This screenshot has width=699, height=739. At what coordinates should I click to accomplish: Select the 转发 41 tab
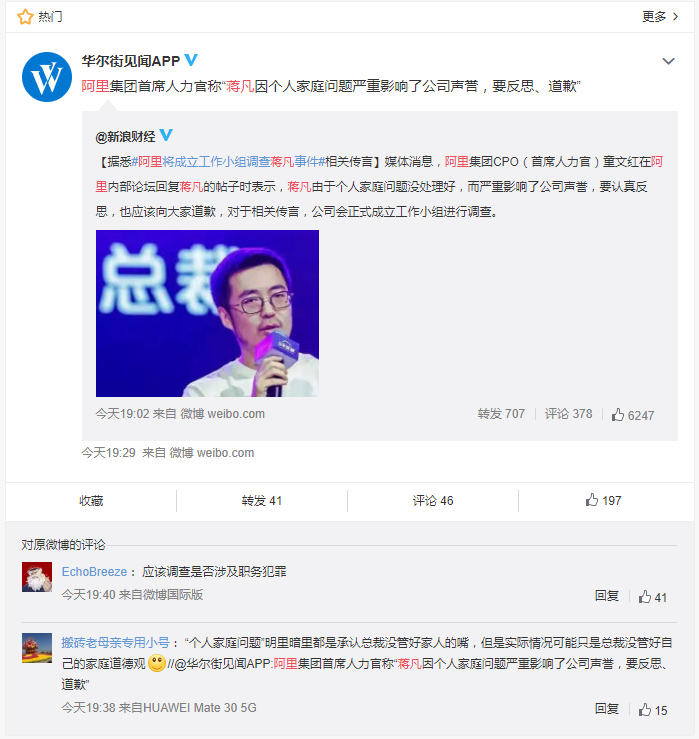pyautogui.click(x=262, y=501)
